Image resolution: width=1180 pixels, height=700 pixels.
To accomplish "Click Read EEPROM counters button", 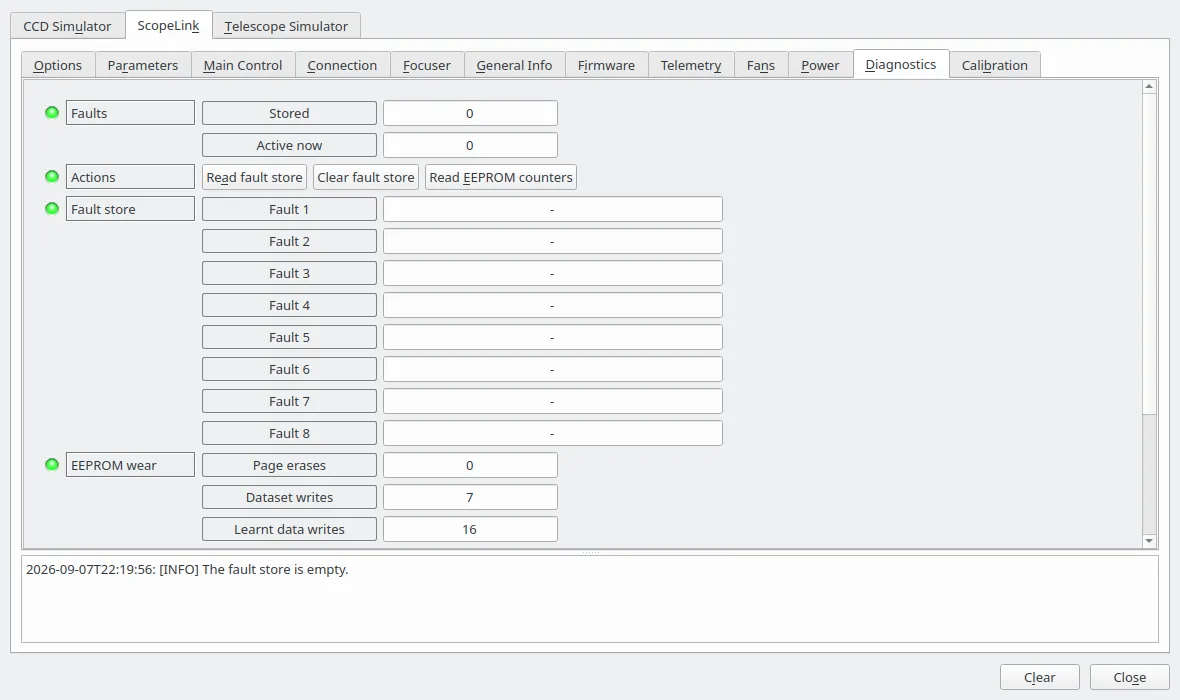I will 500,177.
